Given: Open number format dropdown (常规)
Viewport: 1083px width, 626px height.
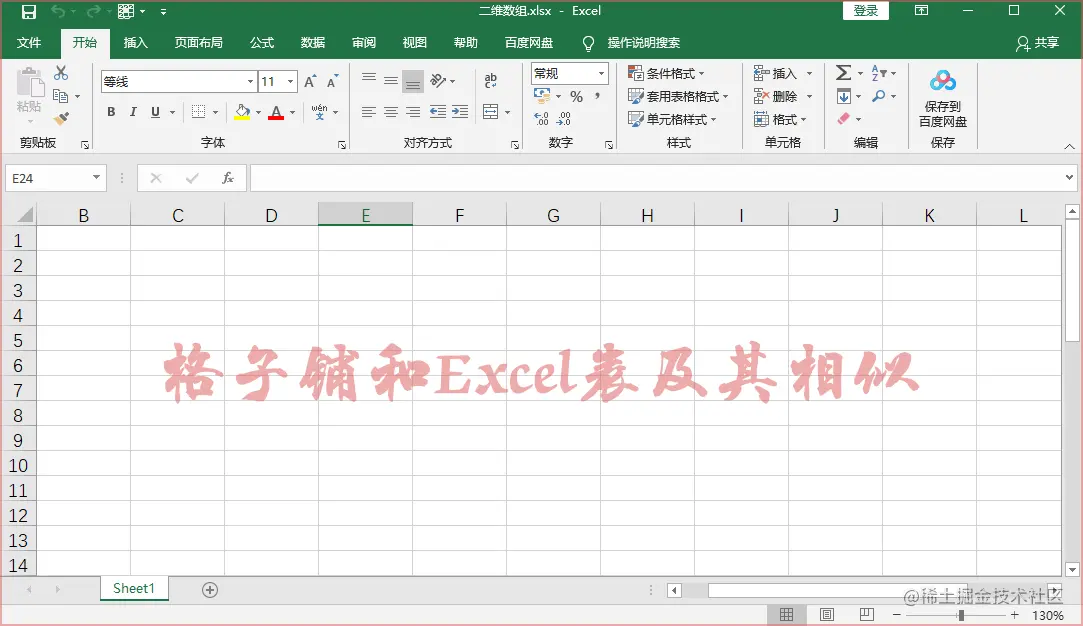Looking at the screenshot, I should (x=601, y=73).
